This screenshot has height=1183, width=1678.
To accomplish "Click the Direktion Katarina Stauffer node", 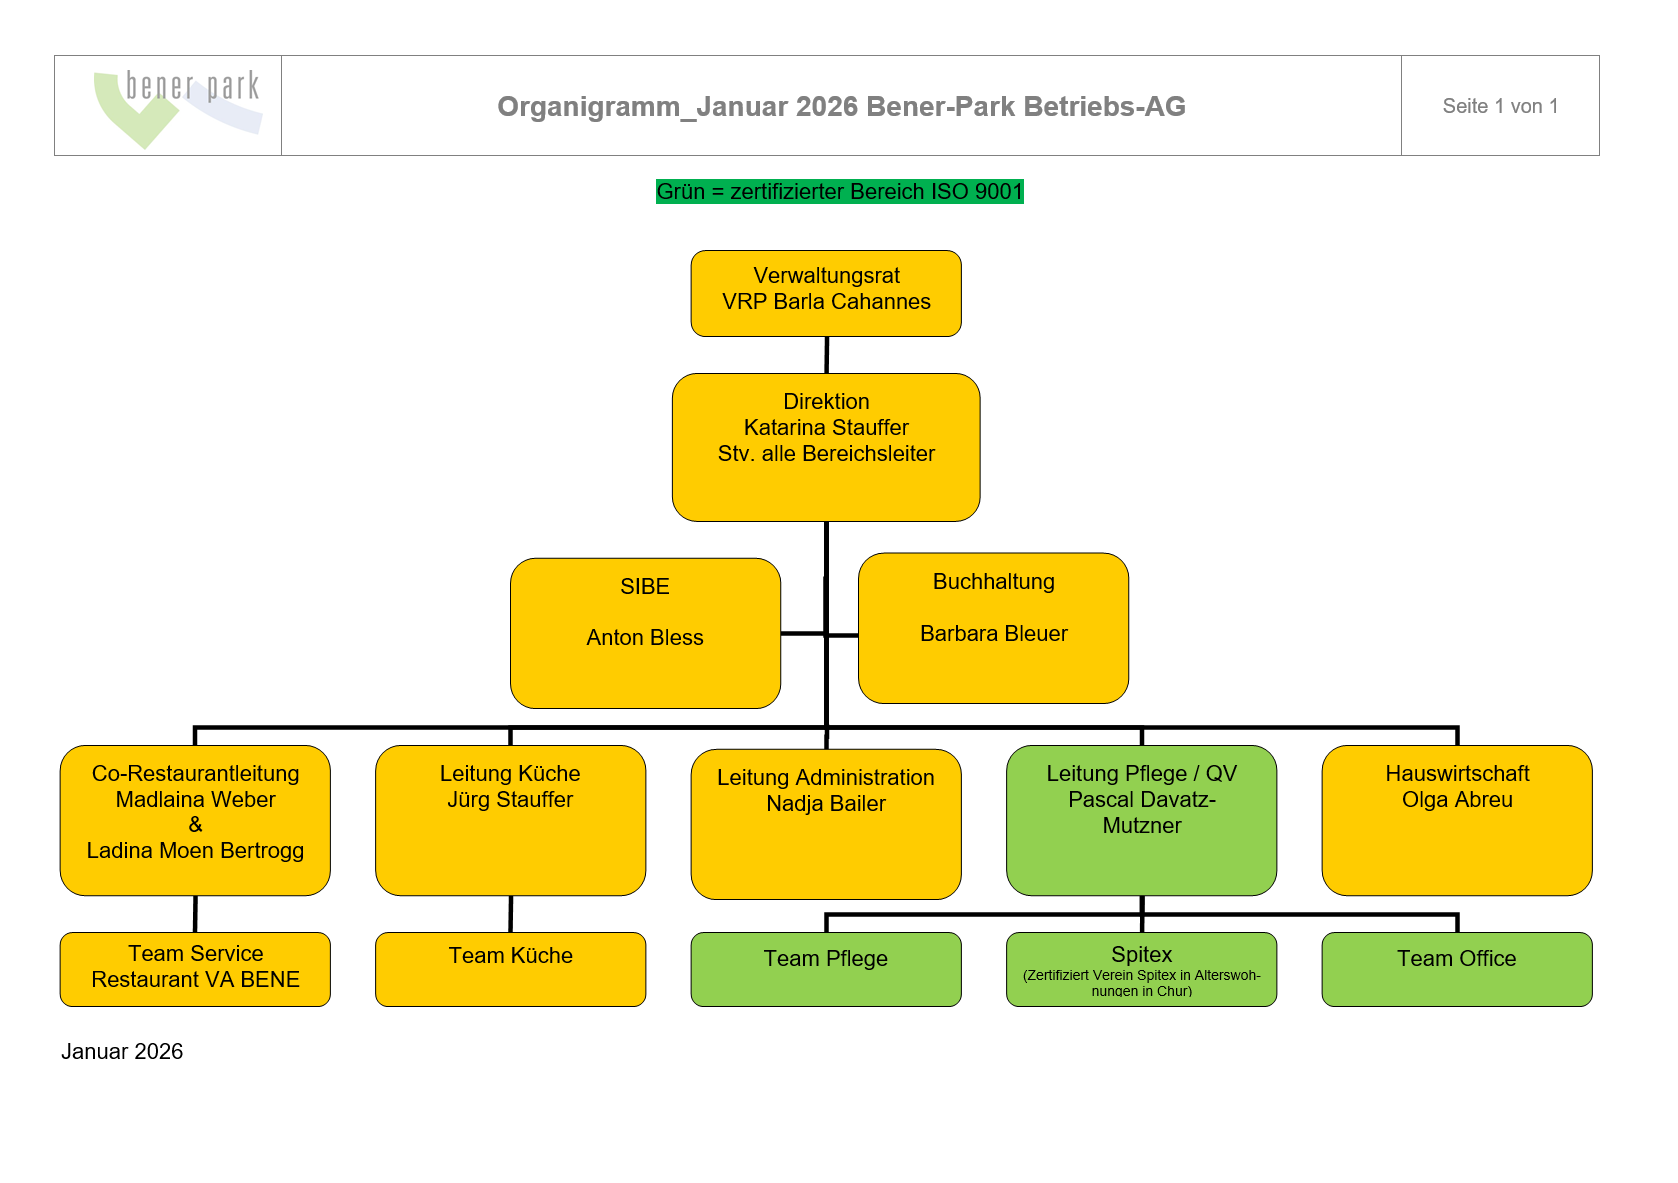I will (826, 447).
